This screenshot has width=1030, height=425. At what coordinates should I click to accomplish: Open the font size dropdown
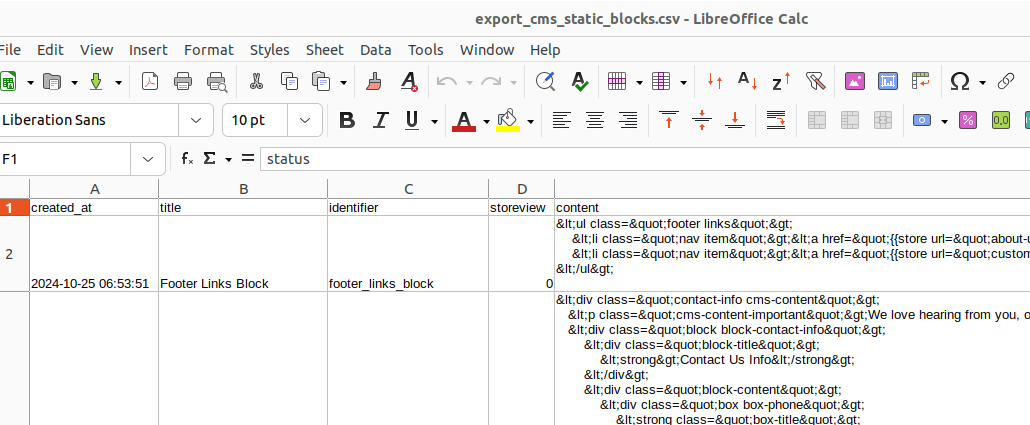pos(303,121)
